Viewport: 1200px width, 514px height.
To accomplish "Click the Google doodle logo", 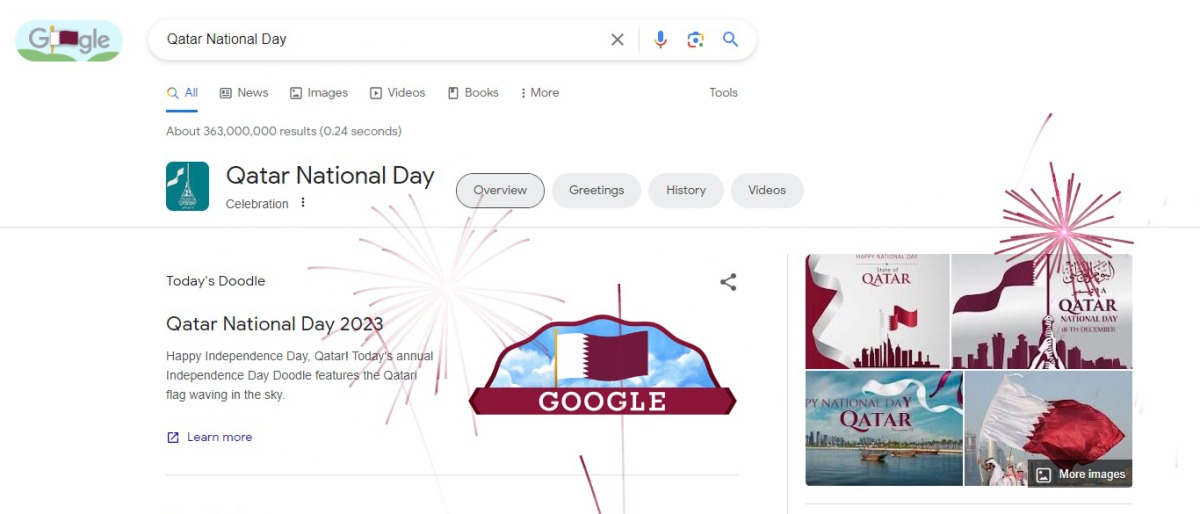I will coord(69,41).
